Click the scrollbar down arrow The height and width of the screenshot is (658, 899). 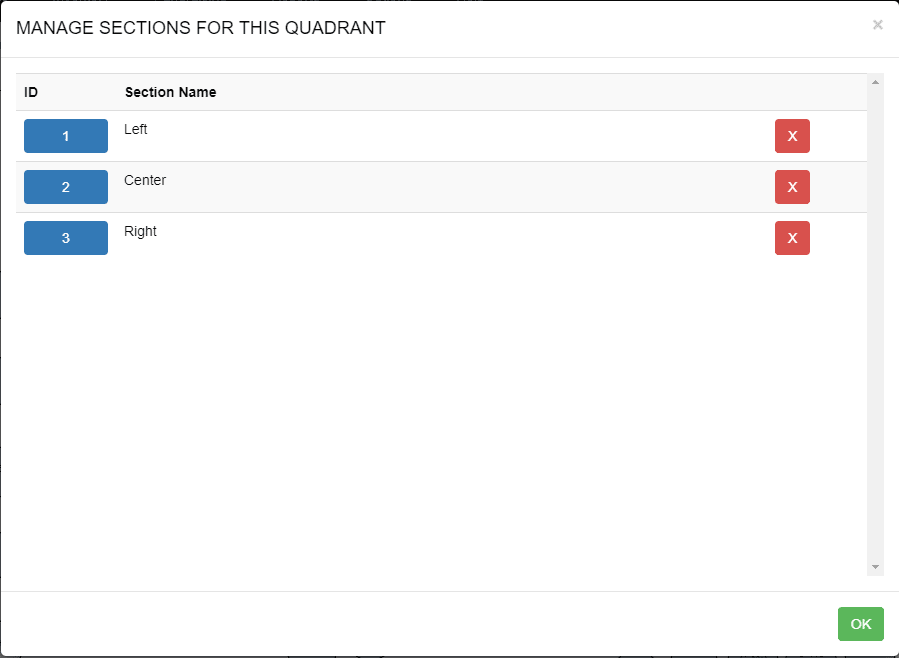pos(876,567)
